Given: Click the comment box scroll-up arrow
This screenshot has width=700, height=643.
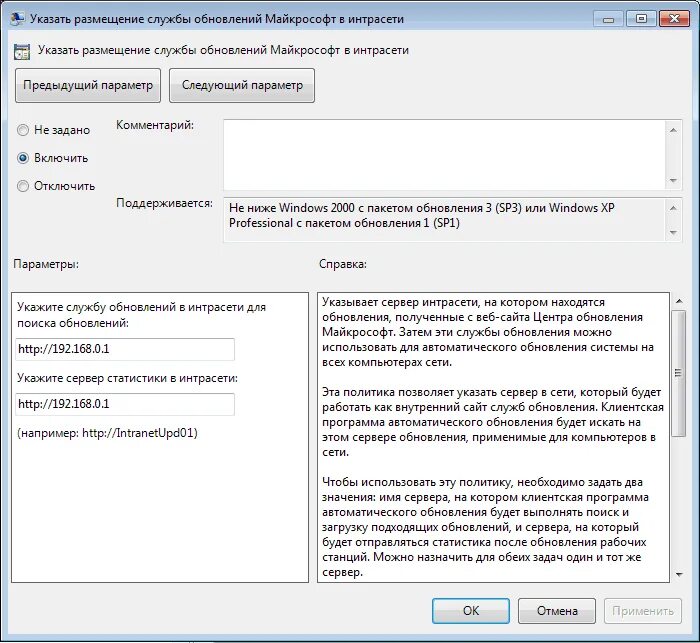Looking at the screenshot, I should [674, 130].
